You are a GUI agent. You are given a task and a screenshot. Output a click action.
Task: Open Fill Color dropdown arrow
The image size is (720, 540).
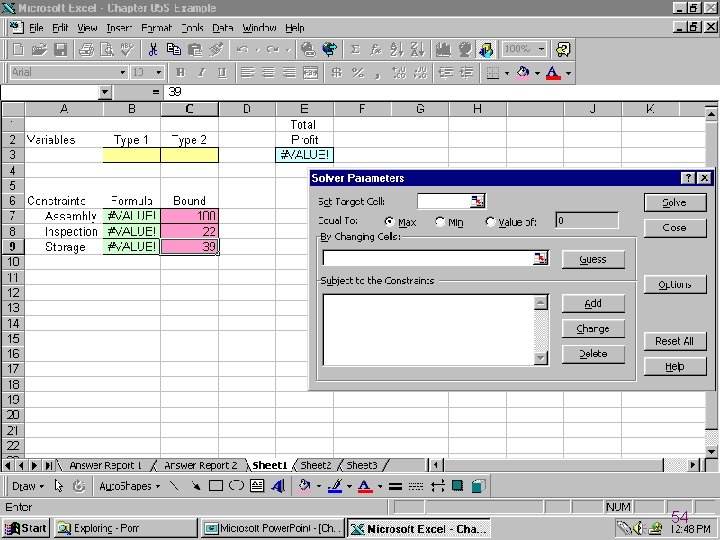pos(537,73)
